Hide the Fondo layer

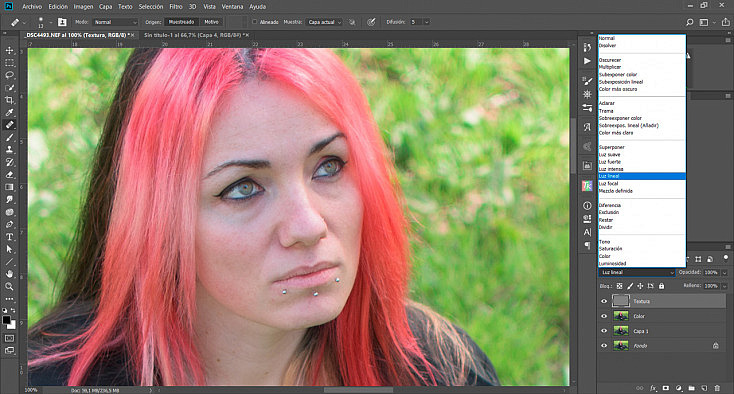click(x=604, y=346)
